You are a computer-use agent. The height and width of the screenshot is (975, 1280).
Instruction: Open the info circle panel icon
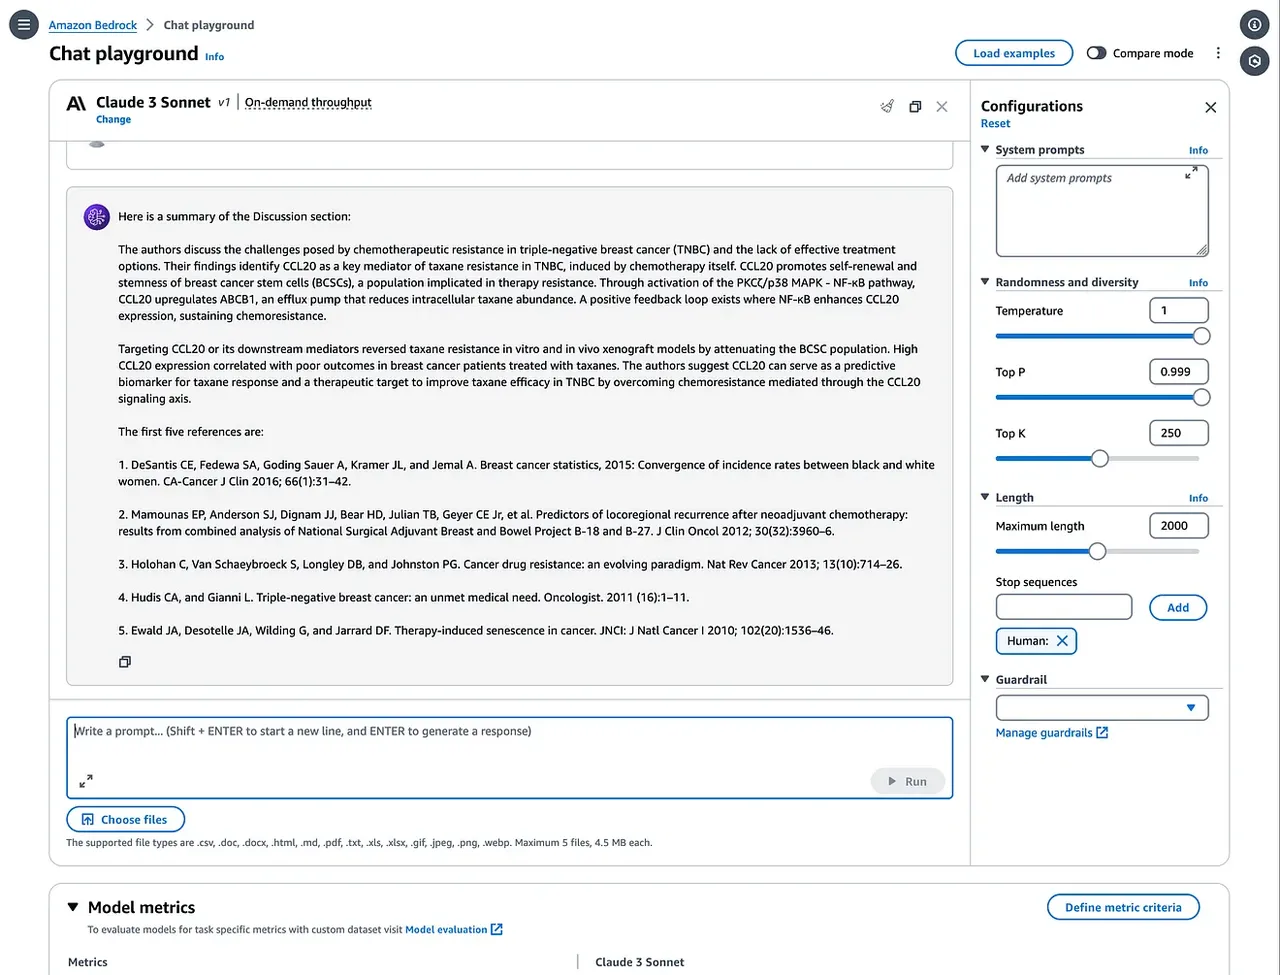point(1255,25)
